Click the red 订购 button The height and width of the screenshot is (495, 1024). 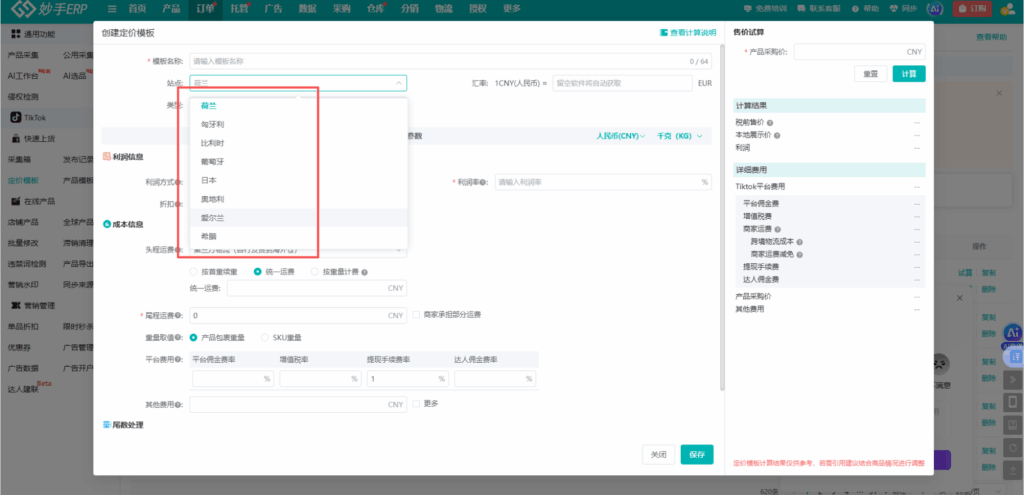click(x=972, y=9)
